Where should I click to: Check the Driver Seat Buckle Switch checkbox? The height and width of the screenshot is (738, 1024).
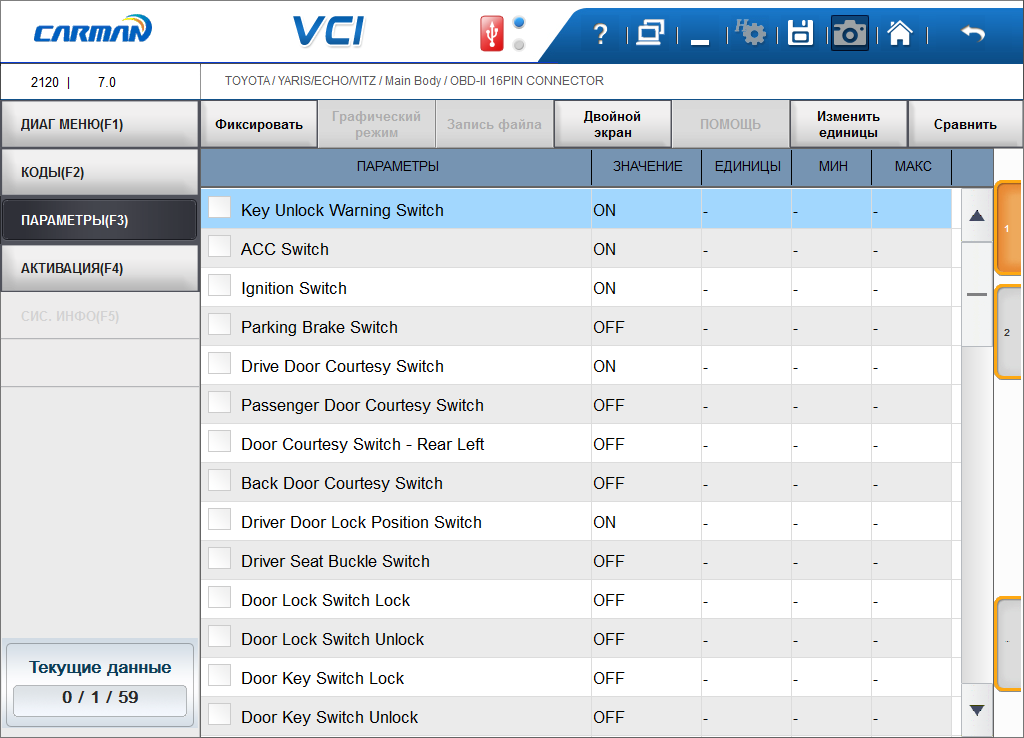click(219, 558)
